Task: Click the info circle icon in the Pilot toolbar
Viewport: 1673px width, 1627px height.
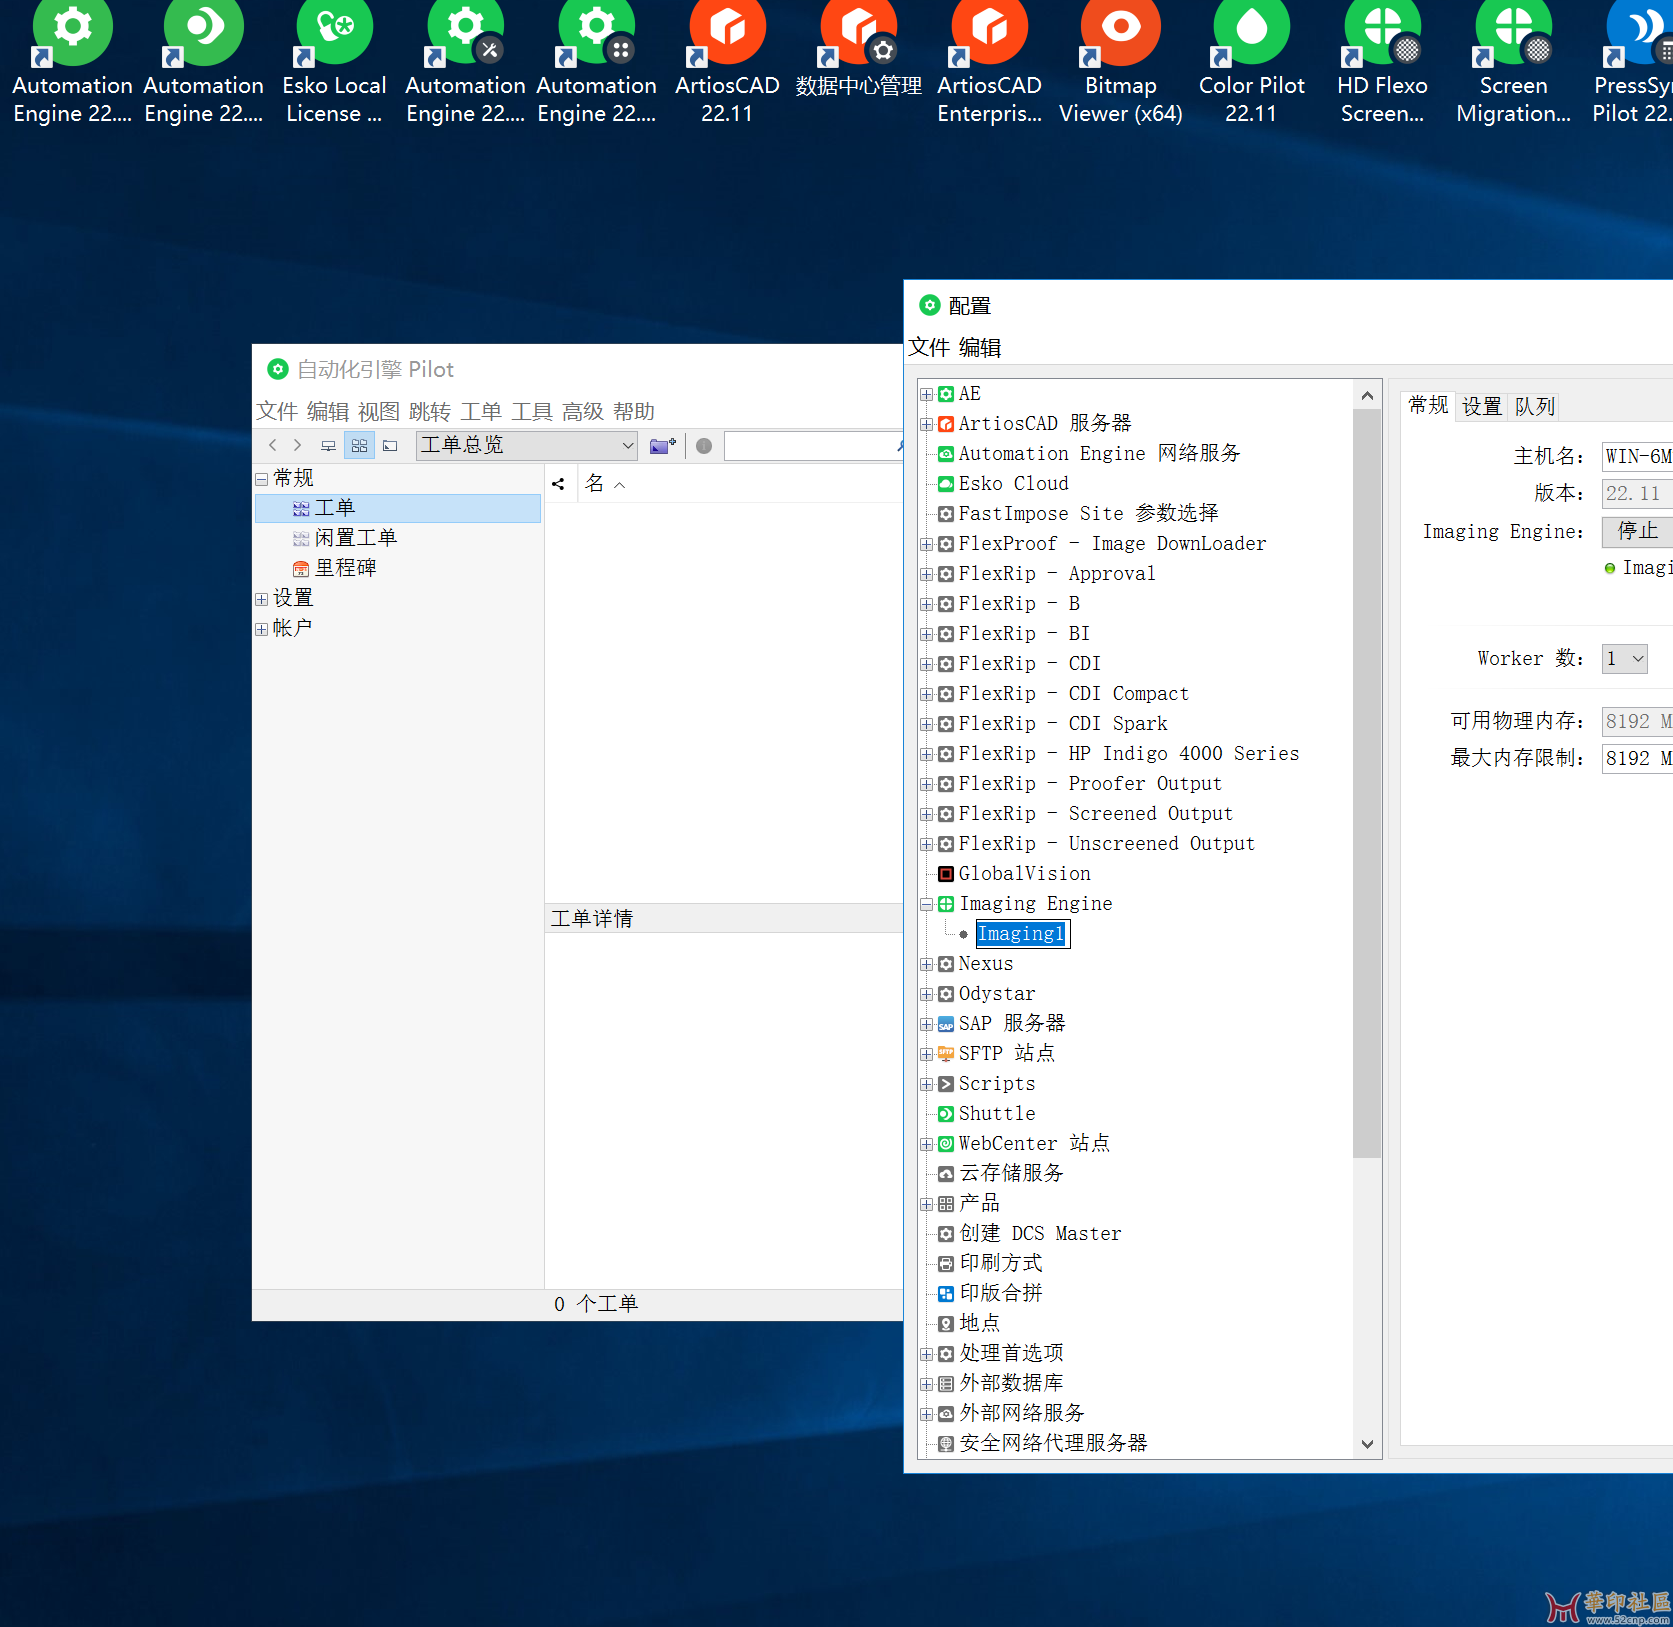Action: click(704, 446)
